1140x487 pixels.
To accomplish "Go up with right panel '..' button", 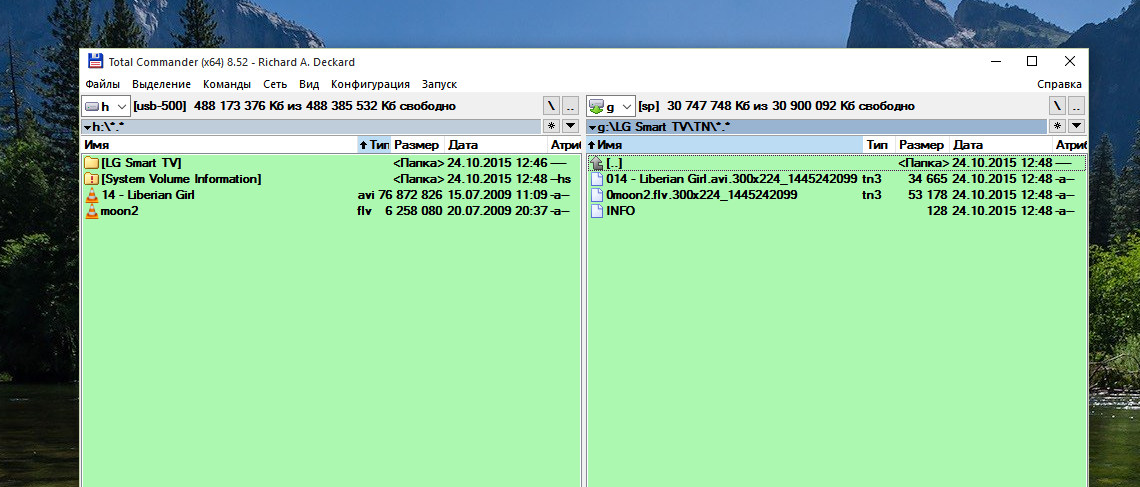I will [x=1074, y=106].
